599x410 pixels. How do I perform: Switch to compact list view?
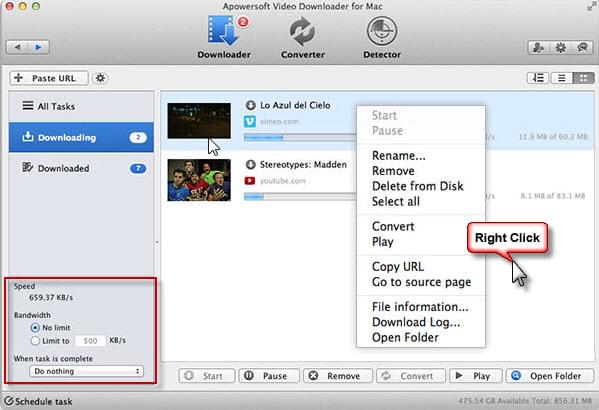[x=561, y=78]
